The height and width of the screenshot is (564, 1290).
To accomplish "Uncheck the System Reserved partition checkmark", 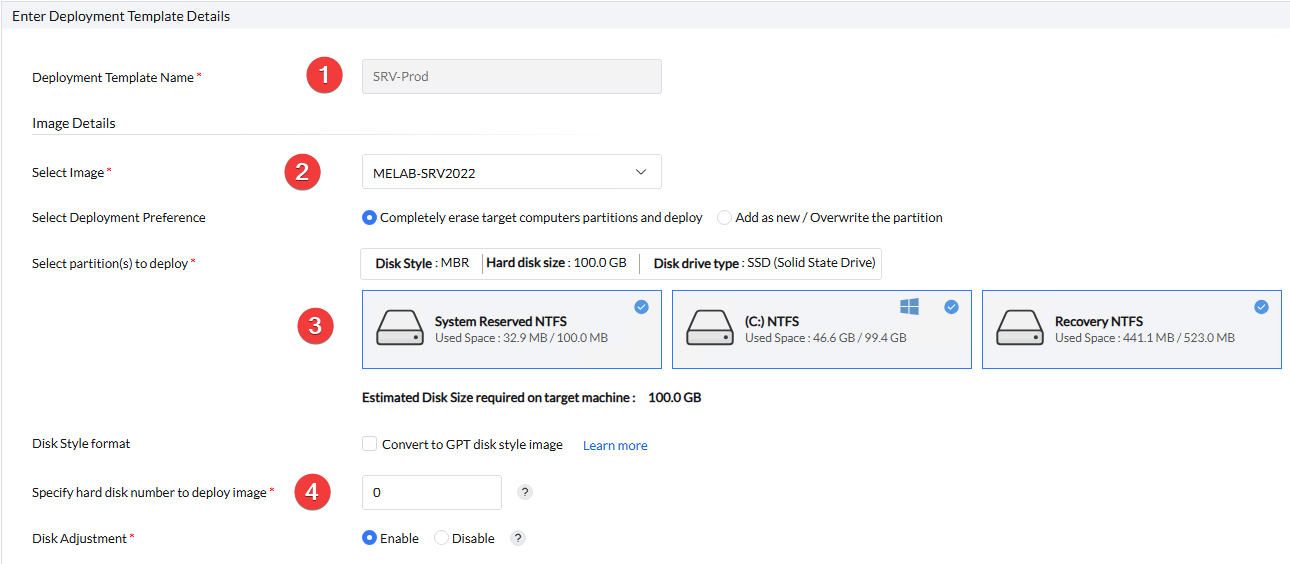I will 641,307.
